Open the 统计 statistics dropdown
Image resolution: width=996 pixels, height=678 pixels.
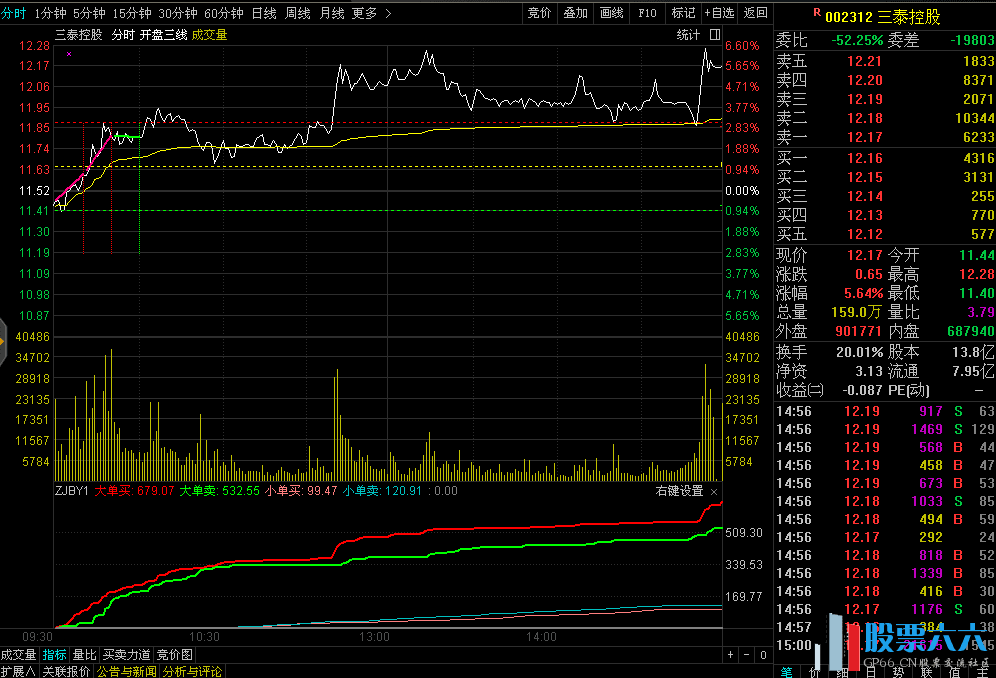point(688,34)
